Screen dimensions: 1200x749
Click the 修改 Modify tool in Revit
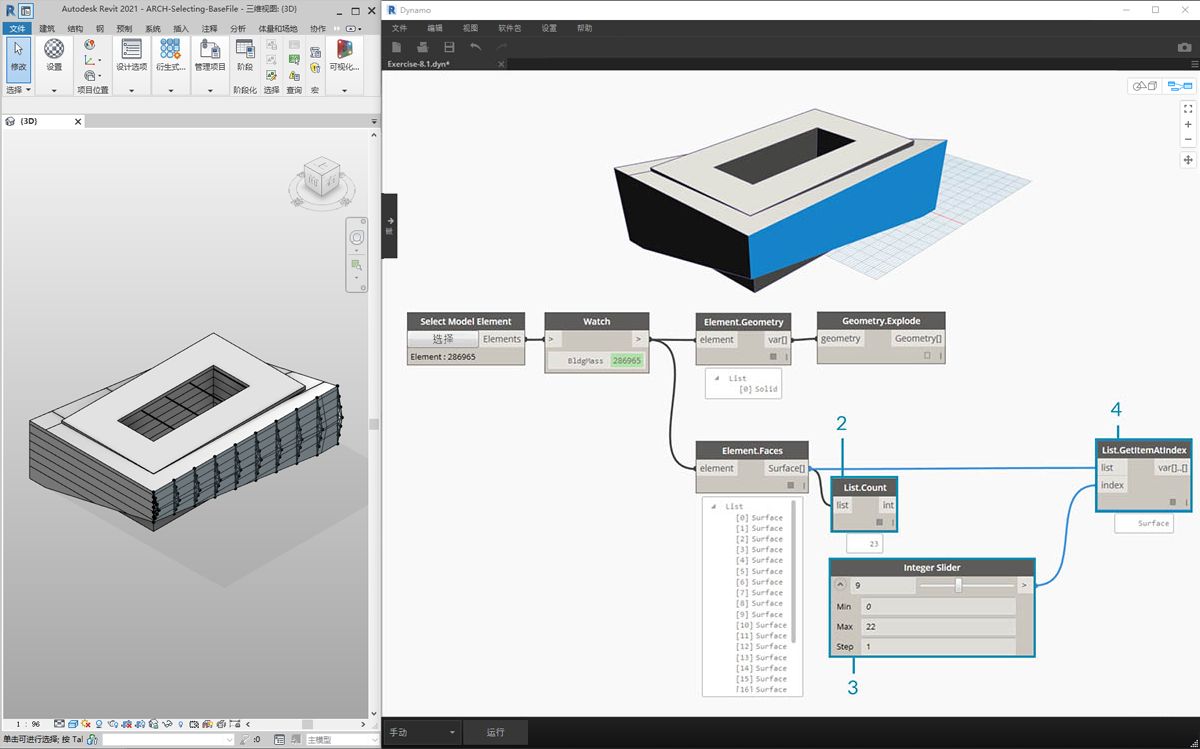click(18, 58)
